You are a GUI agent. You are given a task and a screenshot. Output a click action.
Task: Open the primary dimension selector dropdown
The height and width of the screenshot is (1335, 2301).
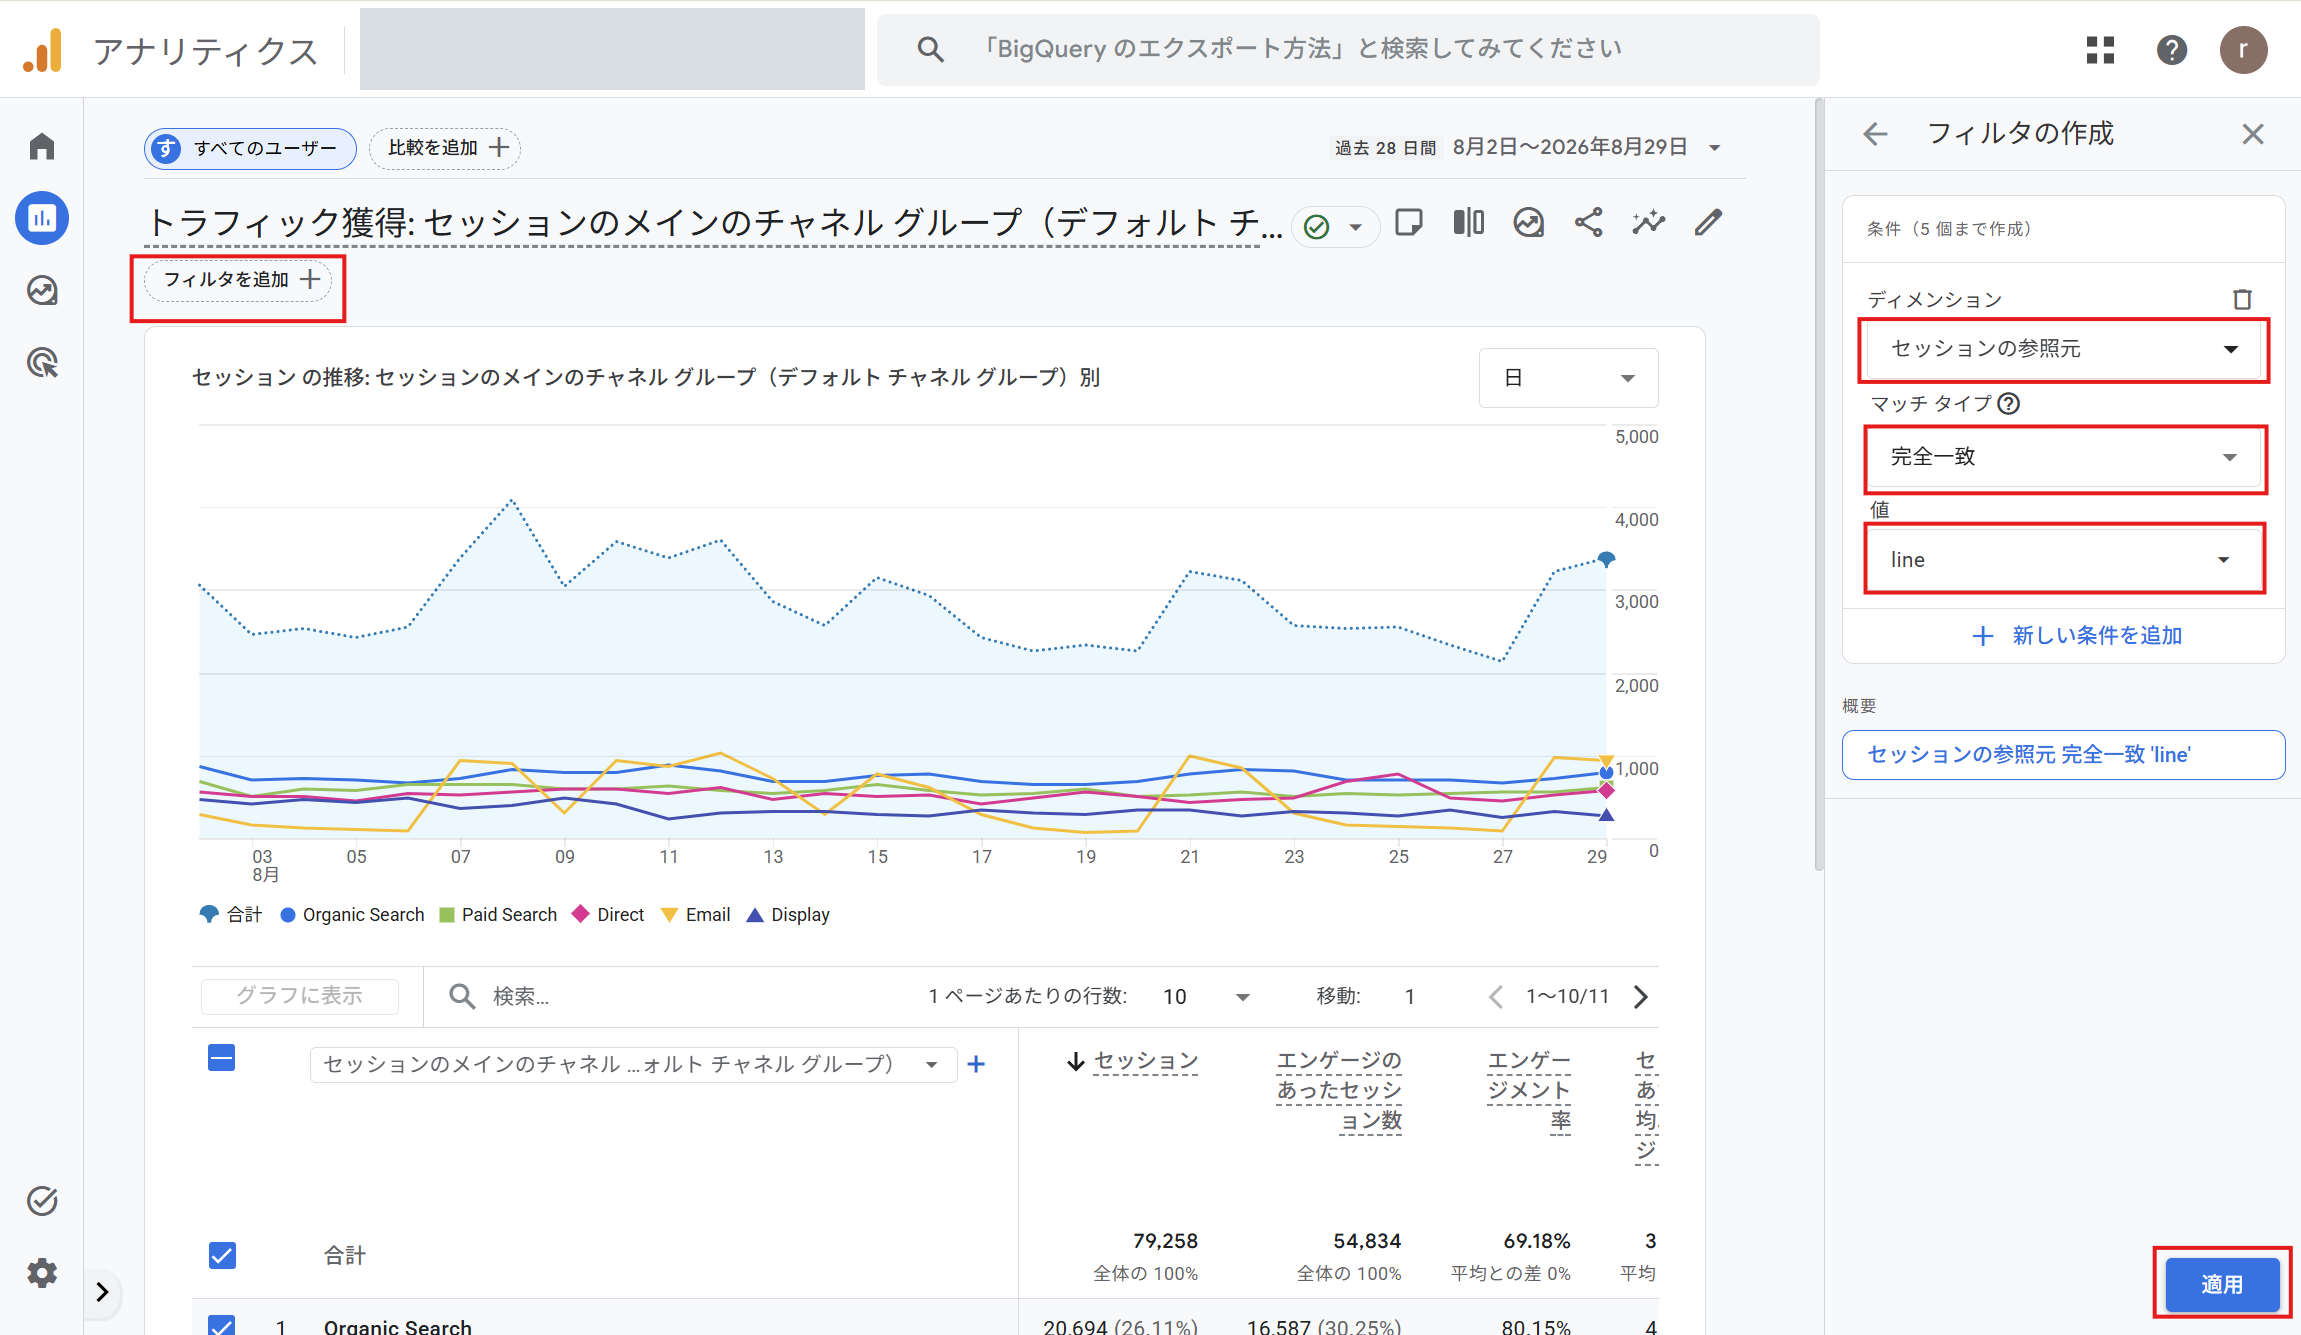coord(633,1064)
